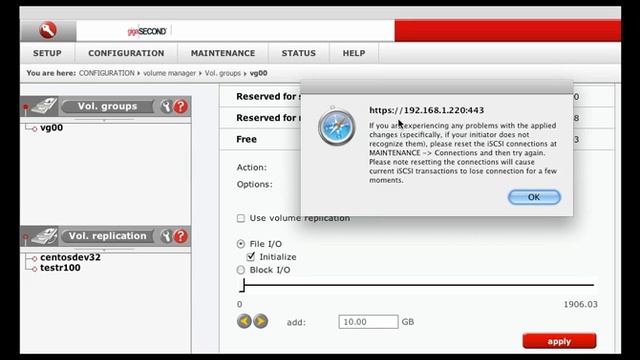
Task: Open help for Vol. replication panel
Action: (x=180, y=236)
